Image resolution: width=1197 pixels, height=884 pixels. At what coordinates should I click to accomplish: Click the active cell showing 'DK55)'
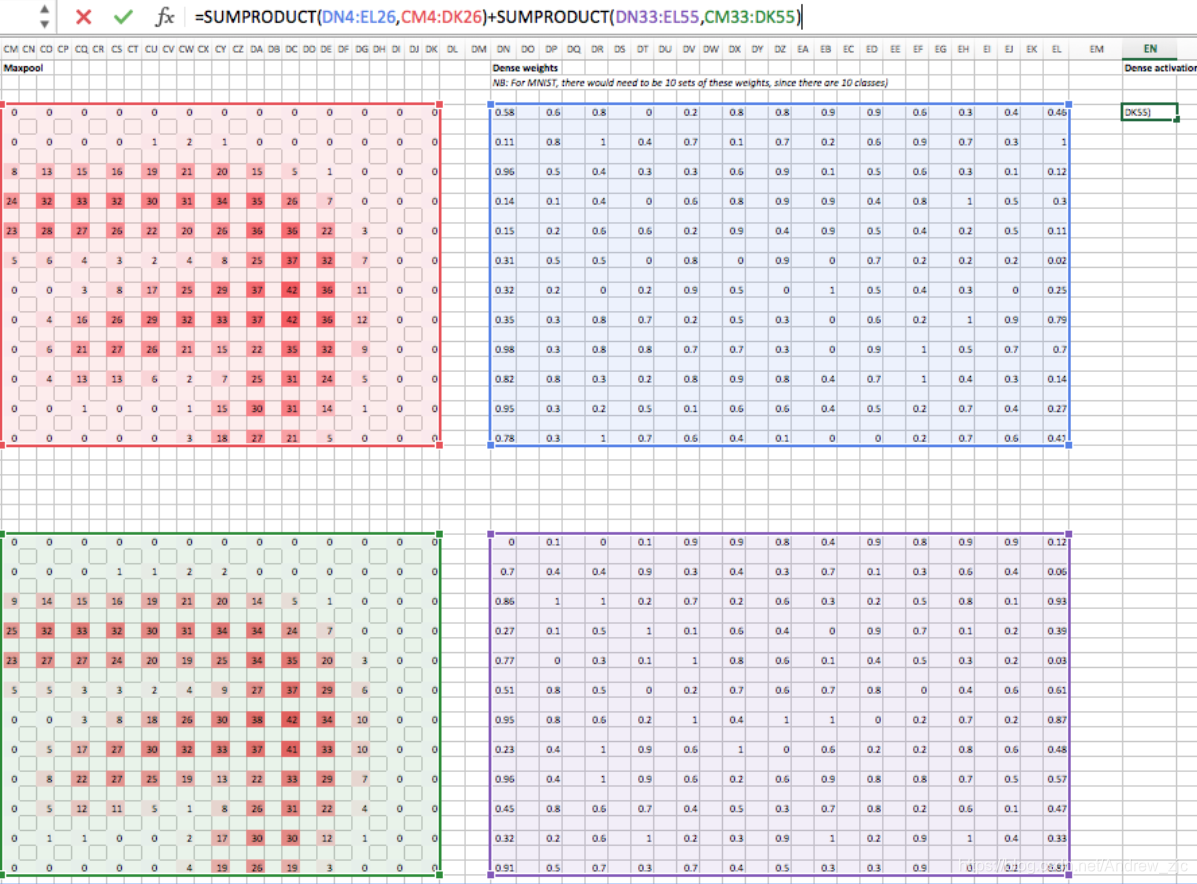pyautogui.click(x=1150, y=112)
